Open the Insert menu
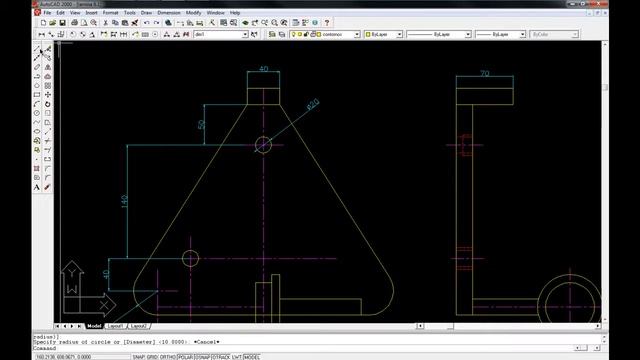 [91, 13]
